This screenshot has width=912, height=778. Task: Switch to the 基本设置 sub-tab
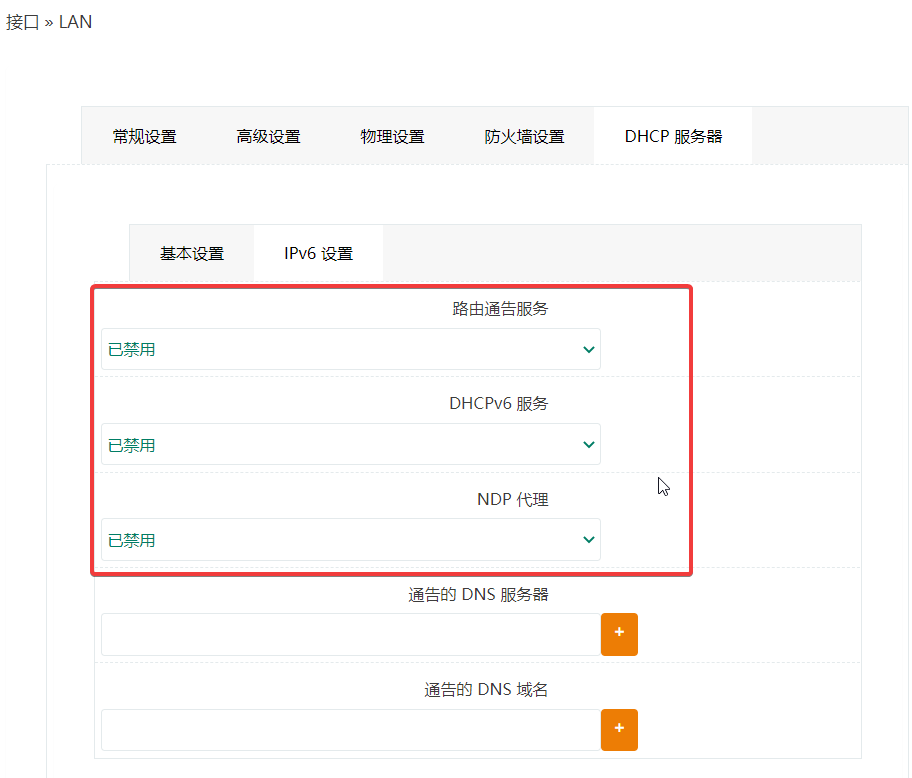[x=192, y=254]
